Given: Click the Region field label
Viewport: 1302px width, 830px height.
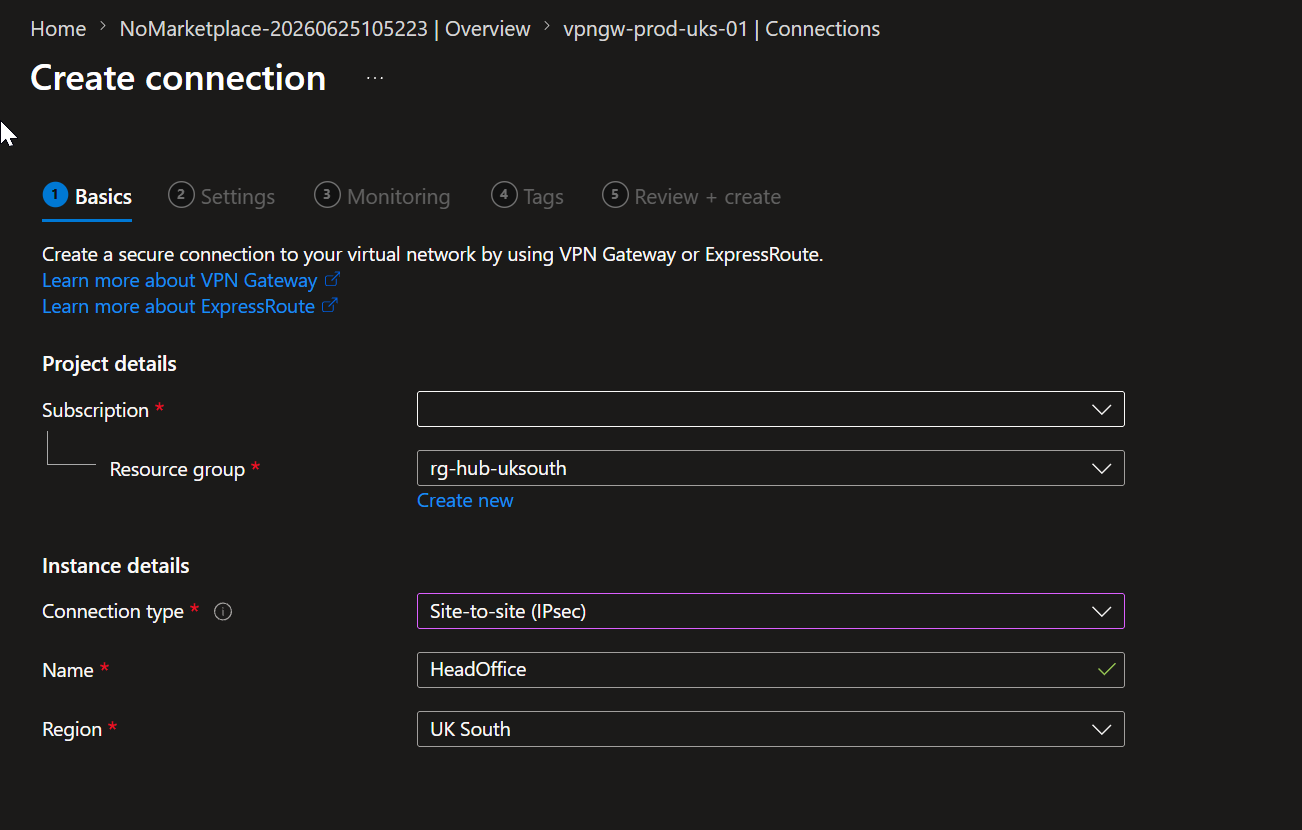Looking at the screenshot, I should [72, 729].
